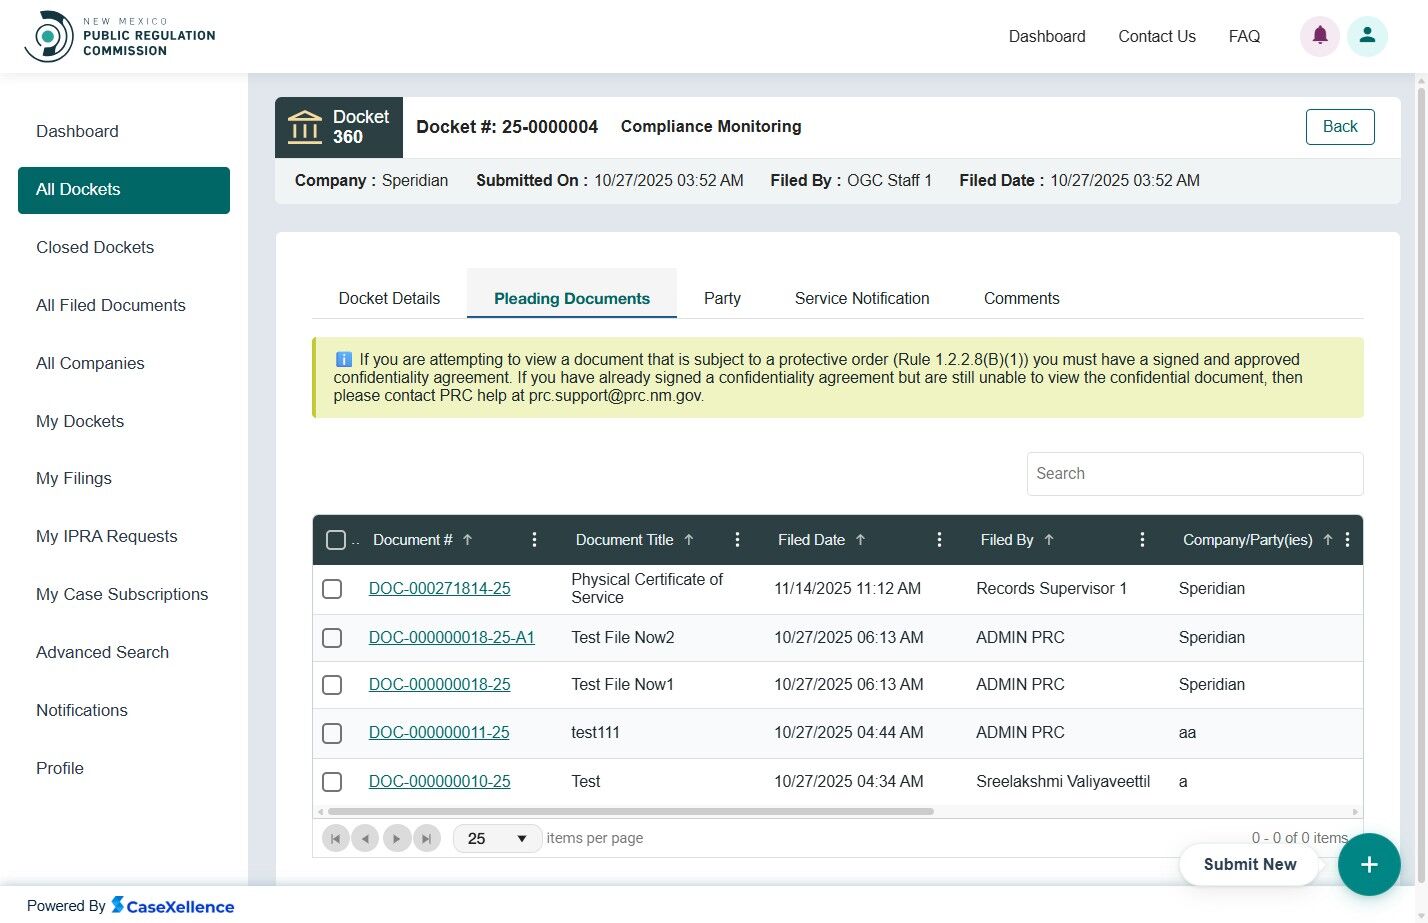
Task: Open document link DOC-000000018-25-A1
Action: click(452, 638)
